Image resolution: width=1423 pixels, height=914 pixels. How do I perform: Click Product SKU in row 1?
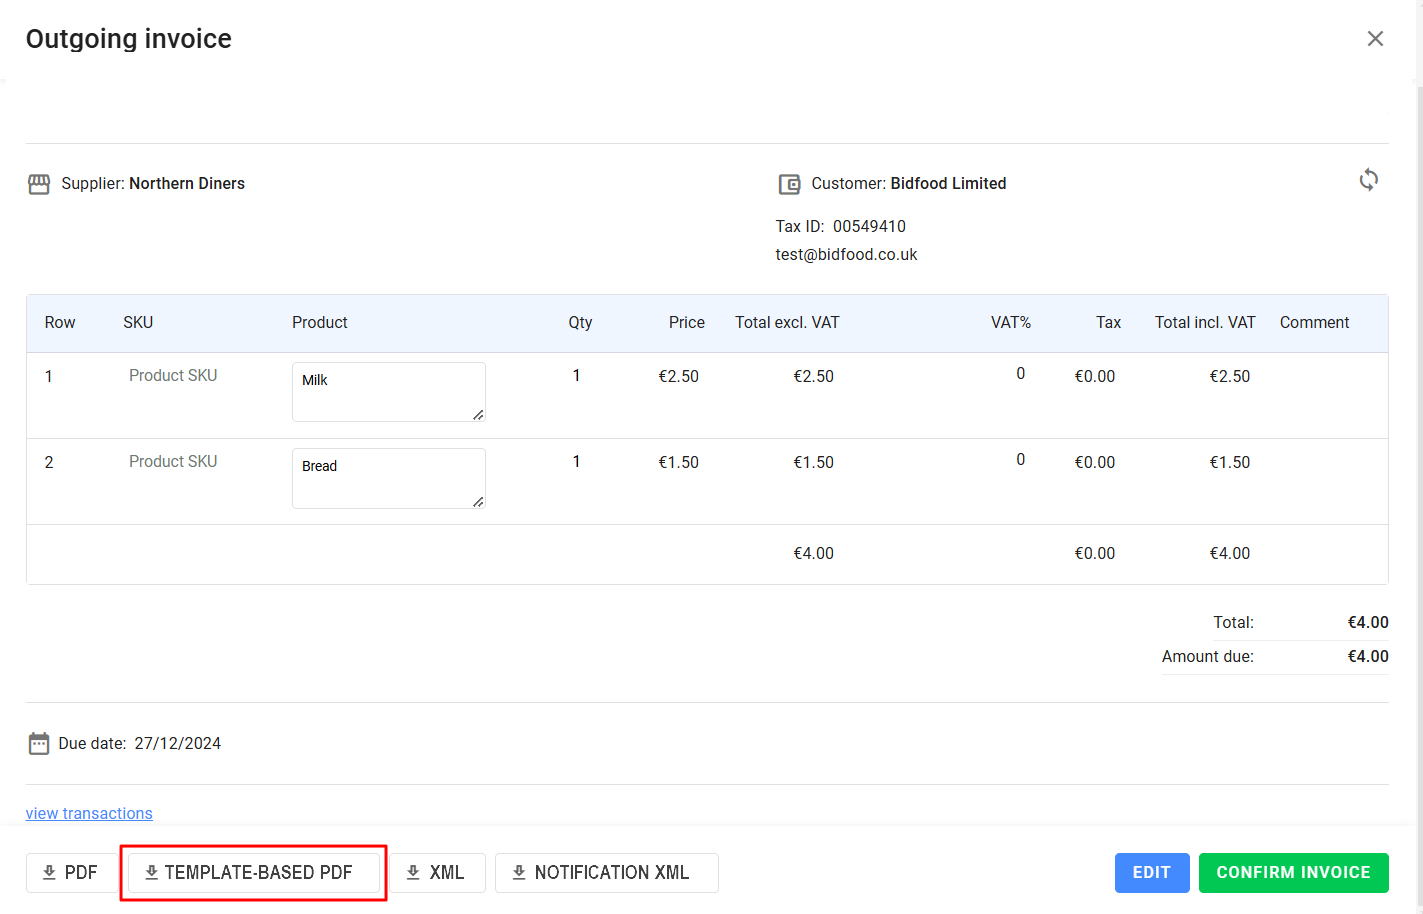(x=173, y=376)
